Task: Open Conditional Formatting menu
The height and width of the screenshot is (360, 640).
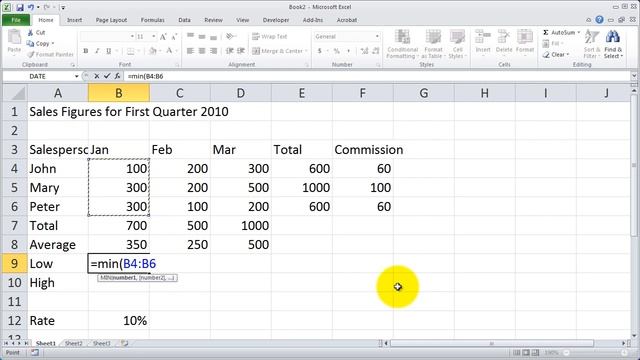Action: pos(402,44)
